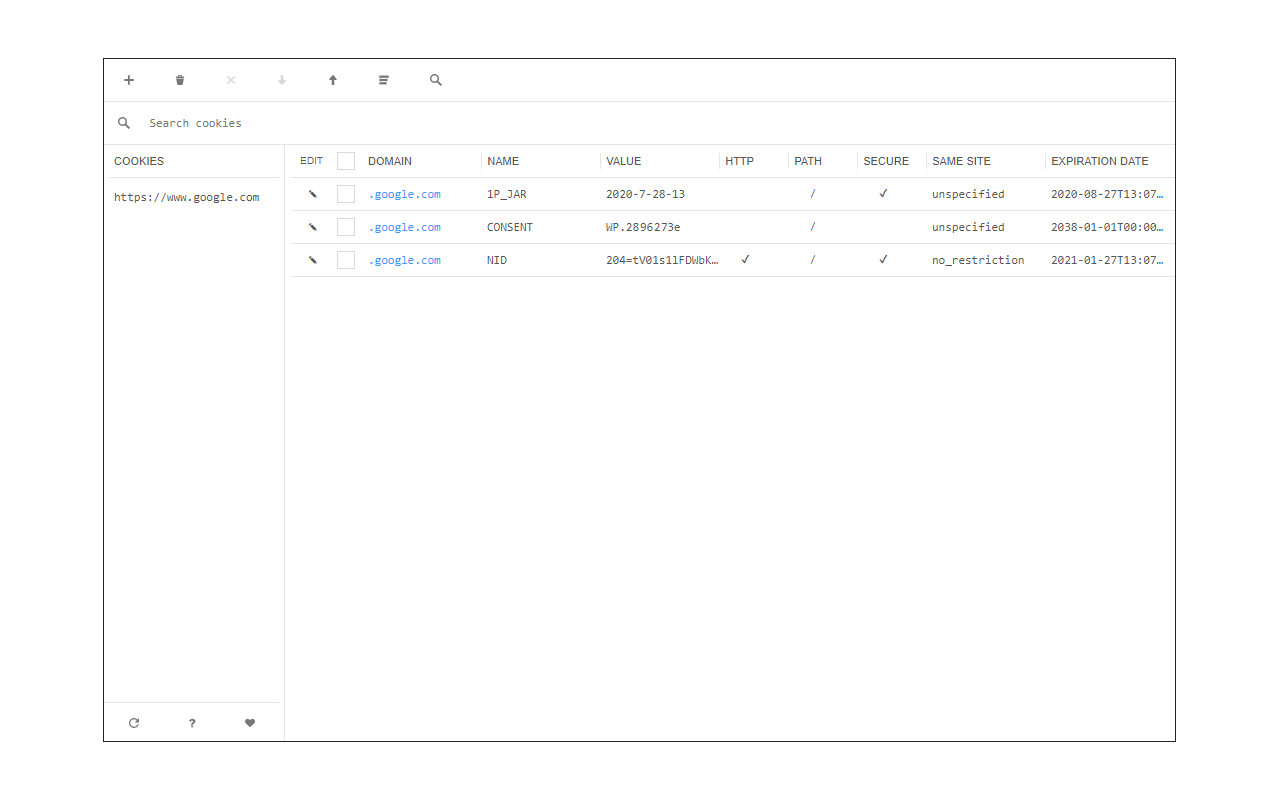Click the toolbar magnifier search icon
Viewport: 1280px width, 800px height.
pyautogui.click(x=436, y=80)
